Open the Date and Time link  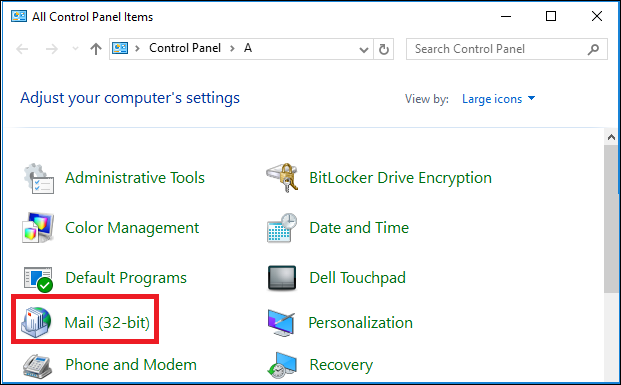coord(359,228)
